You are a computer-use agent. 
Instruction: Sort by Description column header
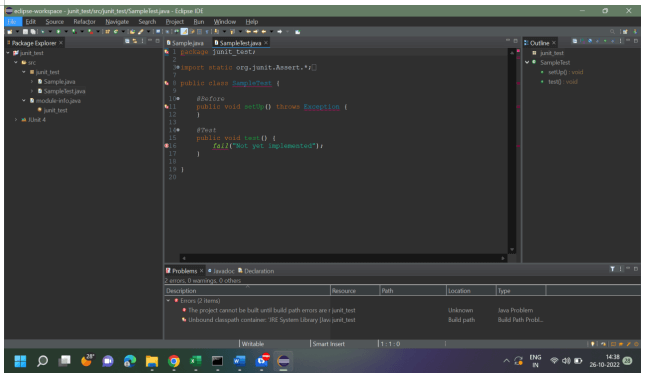pyautogui.click(x=247, y=290)
